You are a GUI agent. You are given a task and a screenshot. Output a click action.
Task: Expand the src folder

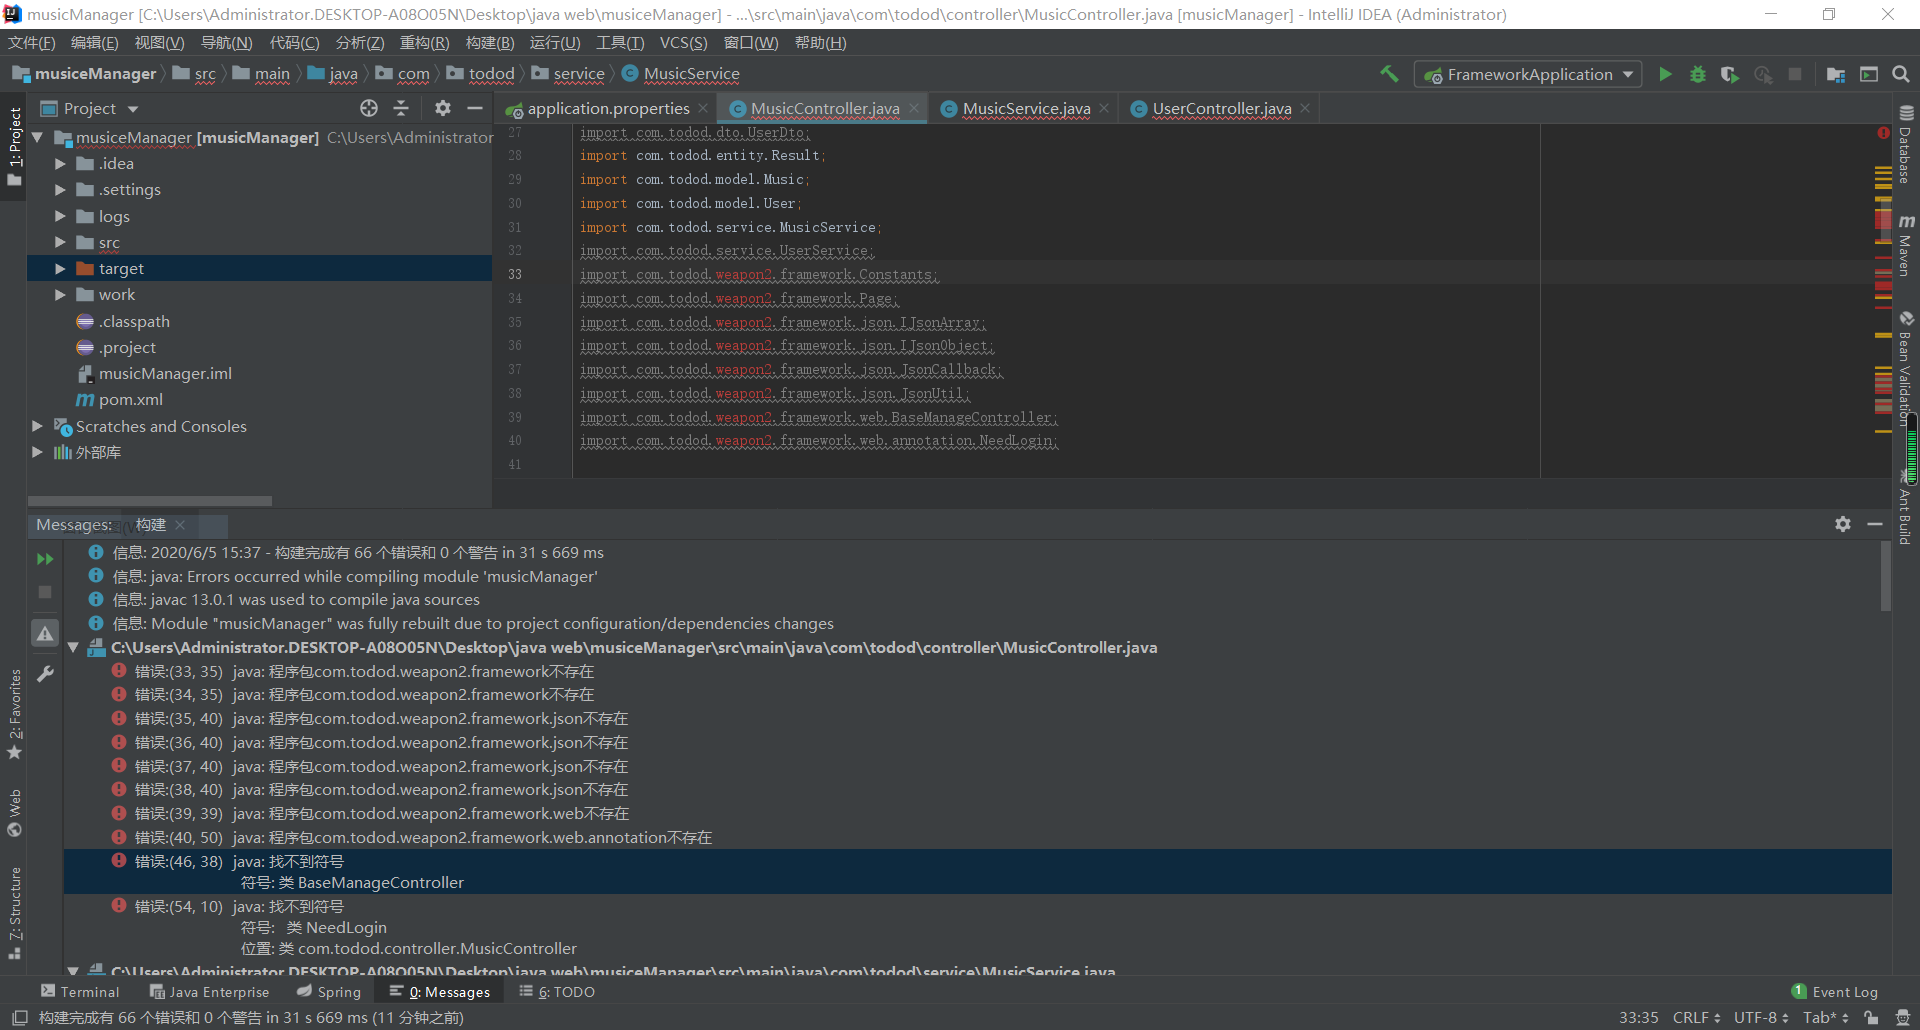[x=60, y=242]
